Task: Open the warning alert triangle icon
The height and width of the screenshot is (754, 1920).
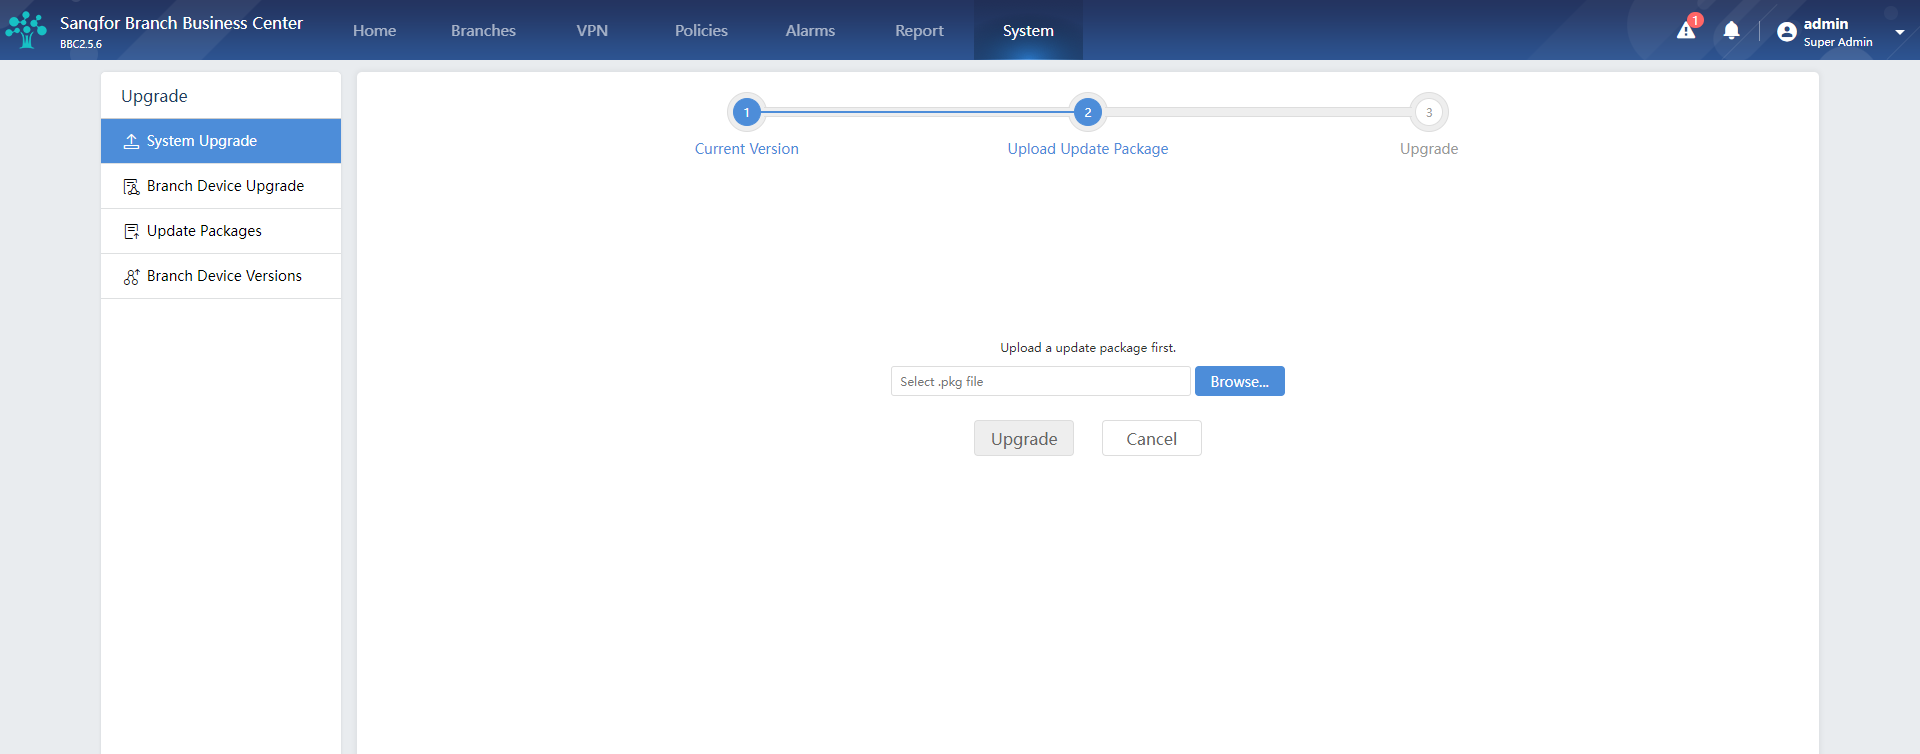Action: pyautogui.click(x=1686, y=31)
